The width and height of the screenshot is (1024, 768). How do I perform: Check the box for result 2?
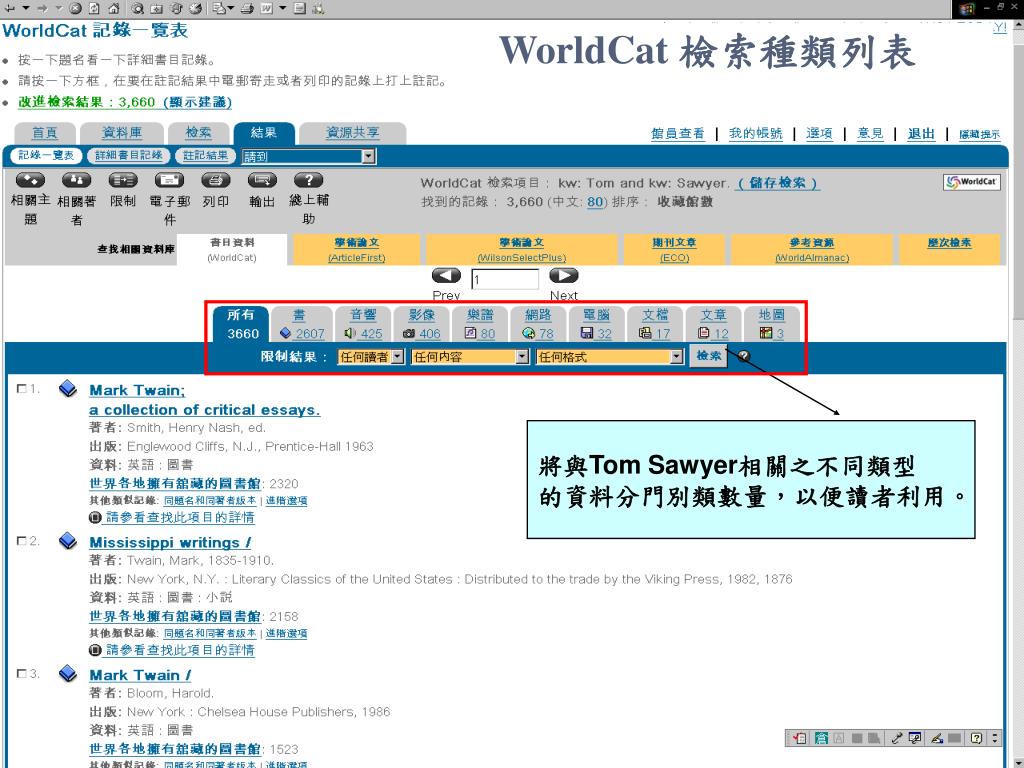point(22,541)
